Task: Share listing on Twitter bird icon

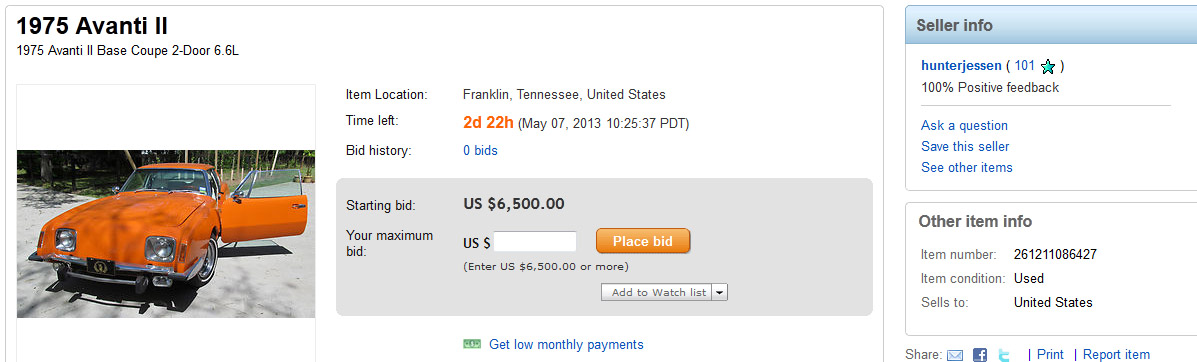Action: click(x=1005, y=355)
